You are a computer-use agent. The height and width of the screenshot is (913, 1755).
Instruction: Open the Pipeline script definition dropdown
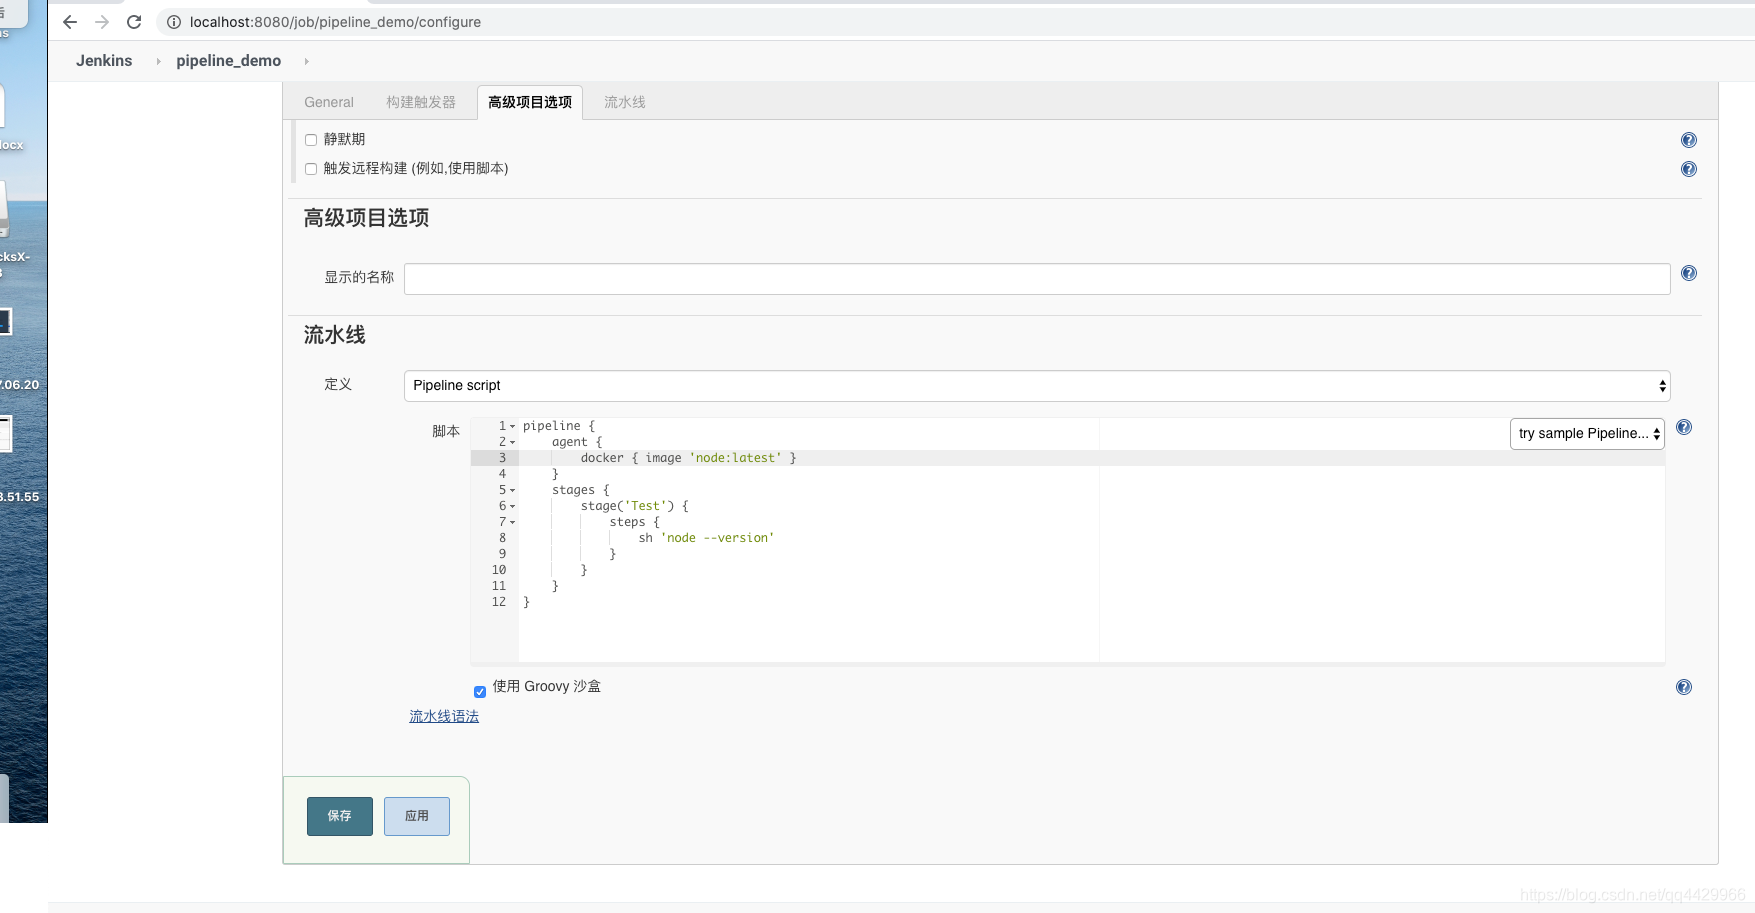coord(1037,386)
